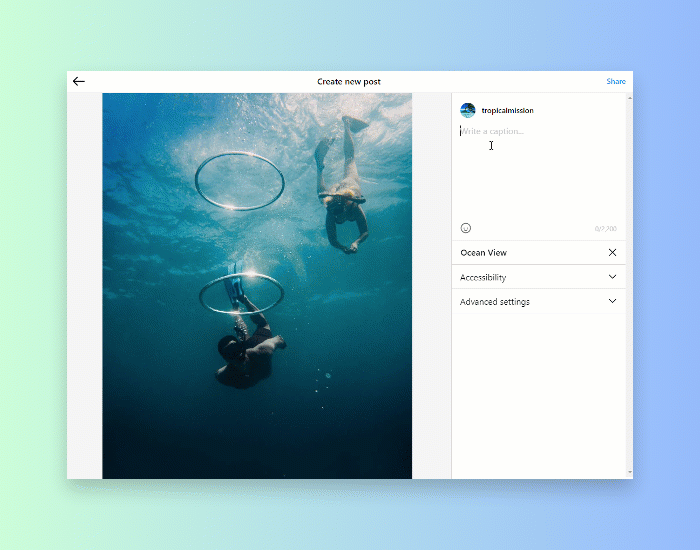700x550 pixels.
Task: Click the 0/2,200 character counter
Action: coord(605,229)
